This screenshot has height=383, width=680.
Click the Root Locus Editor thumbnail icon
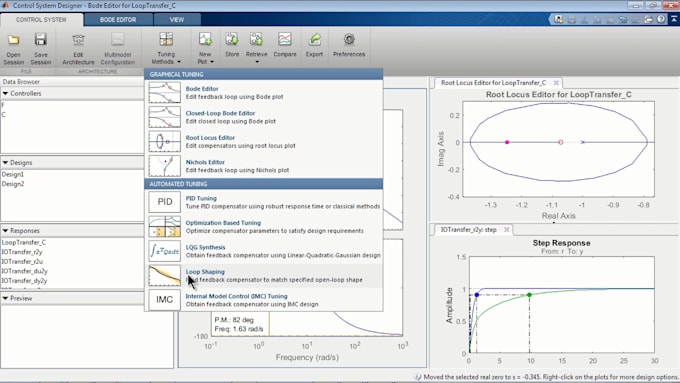(x=164, y=141)
